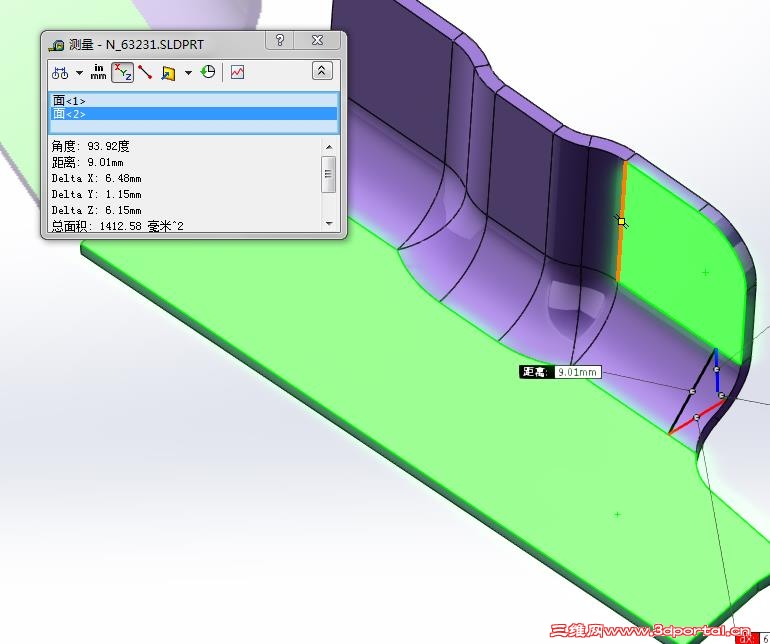Click the arc/circle measurements icon
770x644 pixels.
click(x=60, y=73)
